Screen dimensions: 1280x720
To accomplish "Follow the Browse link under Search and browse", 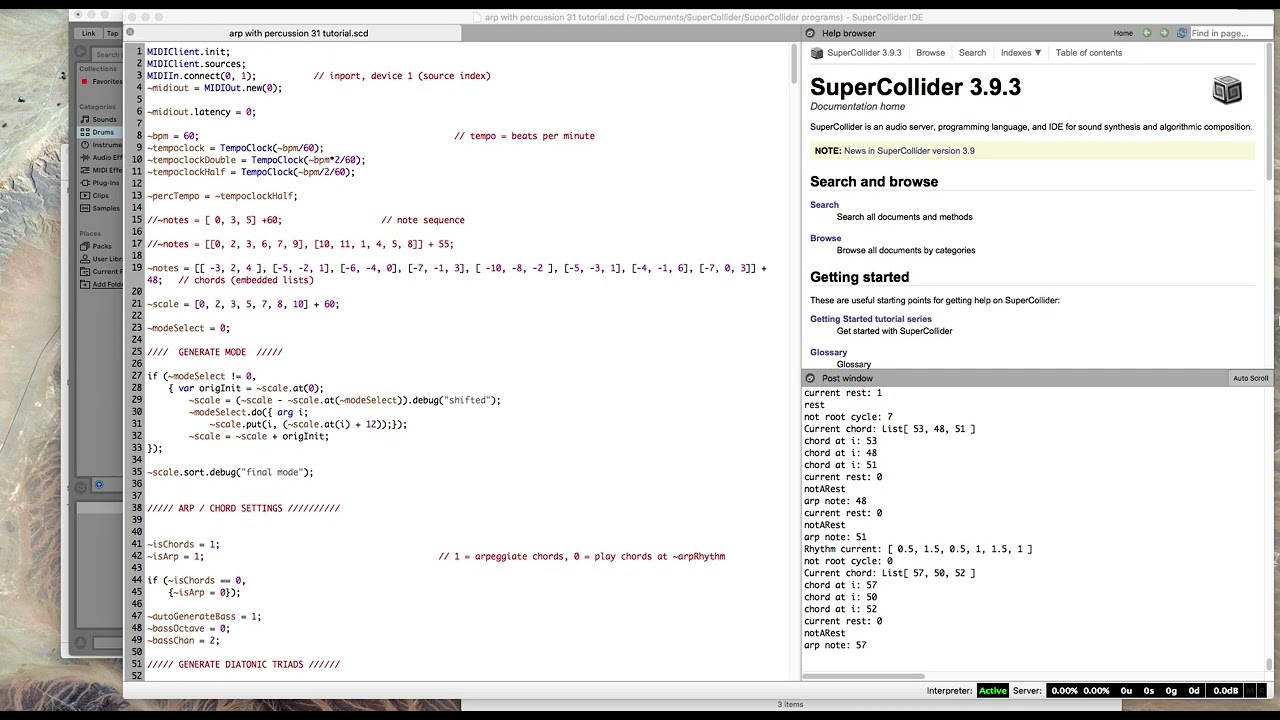I will (825, 238).
